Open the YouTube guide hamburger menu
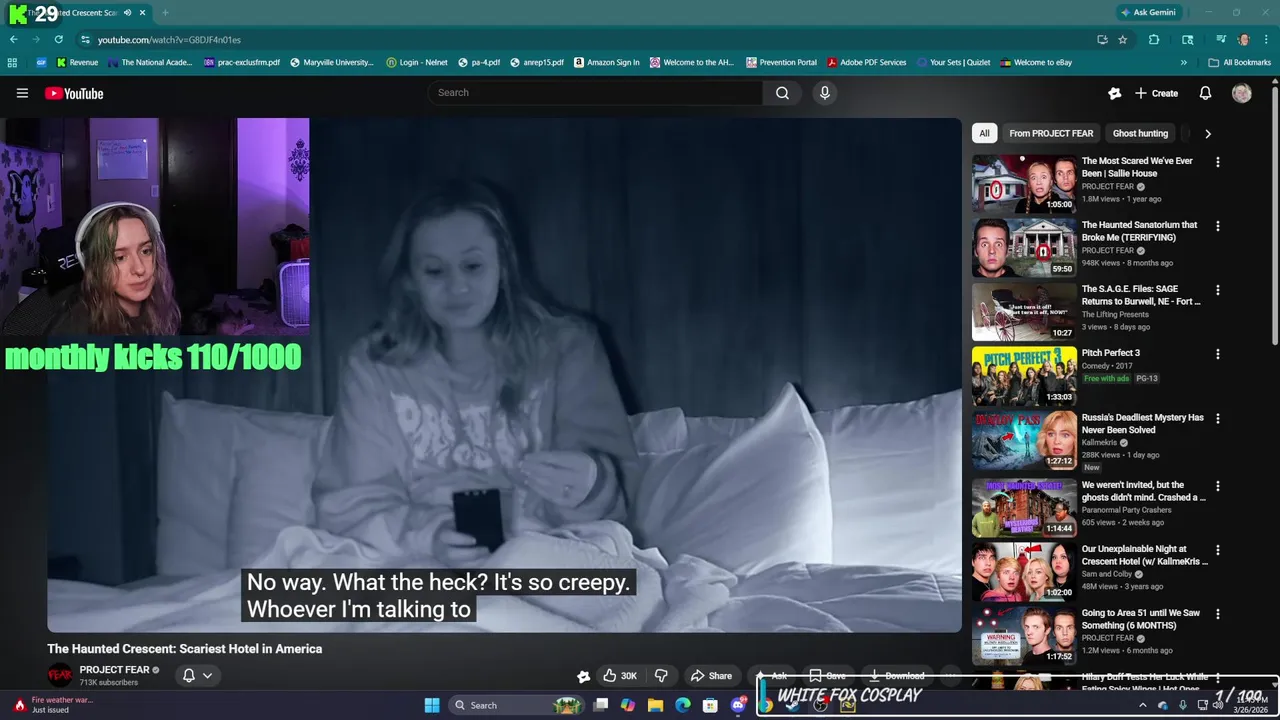Image resolution: width=1280 pixels, height=720 pixels. (x=22, y=93)
